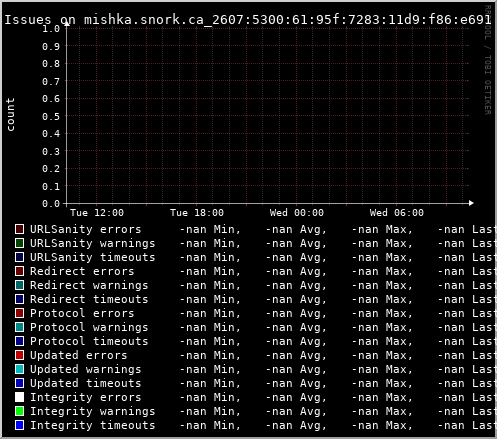
Task: Click the Redirect warnings teal swatch
Action: click(19, 285)
